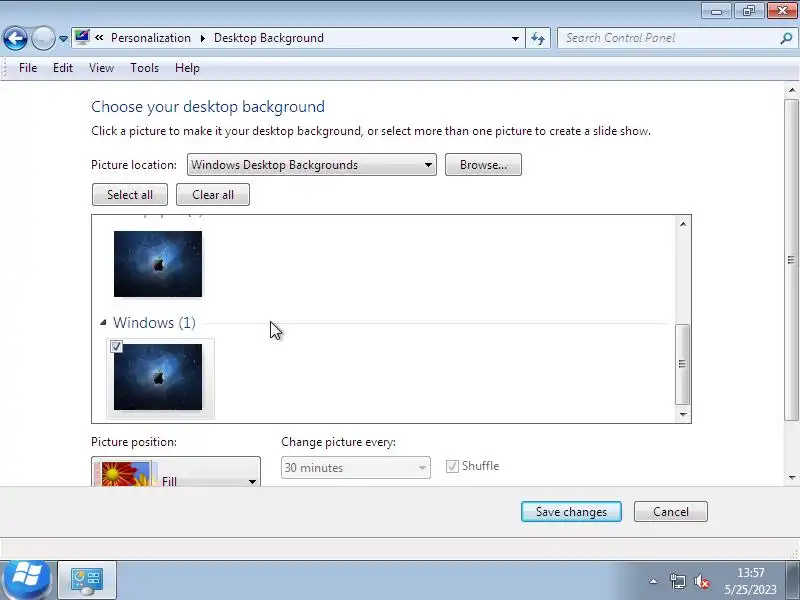Click the muted volume tray icon
The width and height of the screenshot is (800, 600).
coord(702,581)
